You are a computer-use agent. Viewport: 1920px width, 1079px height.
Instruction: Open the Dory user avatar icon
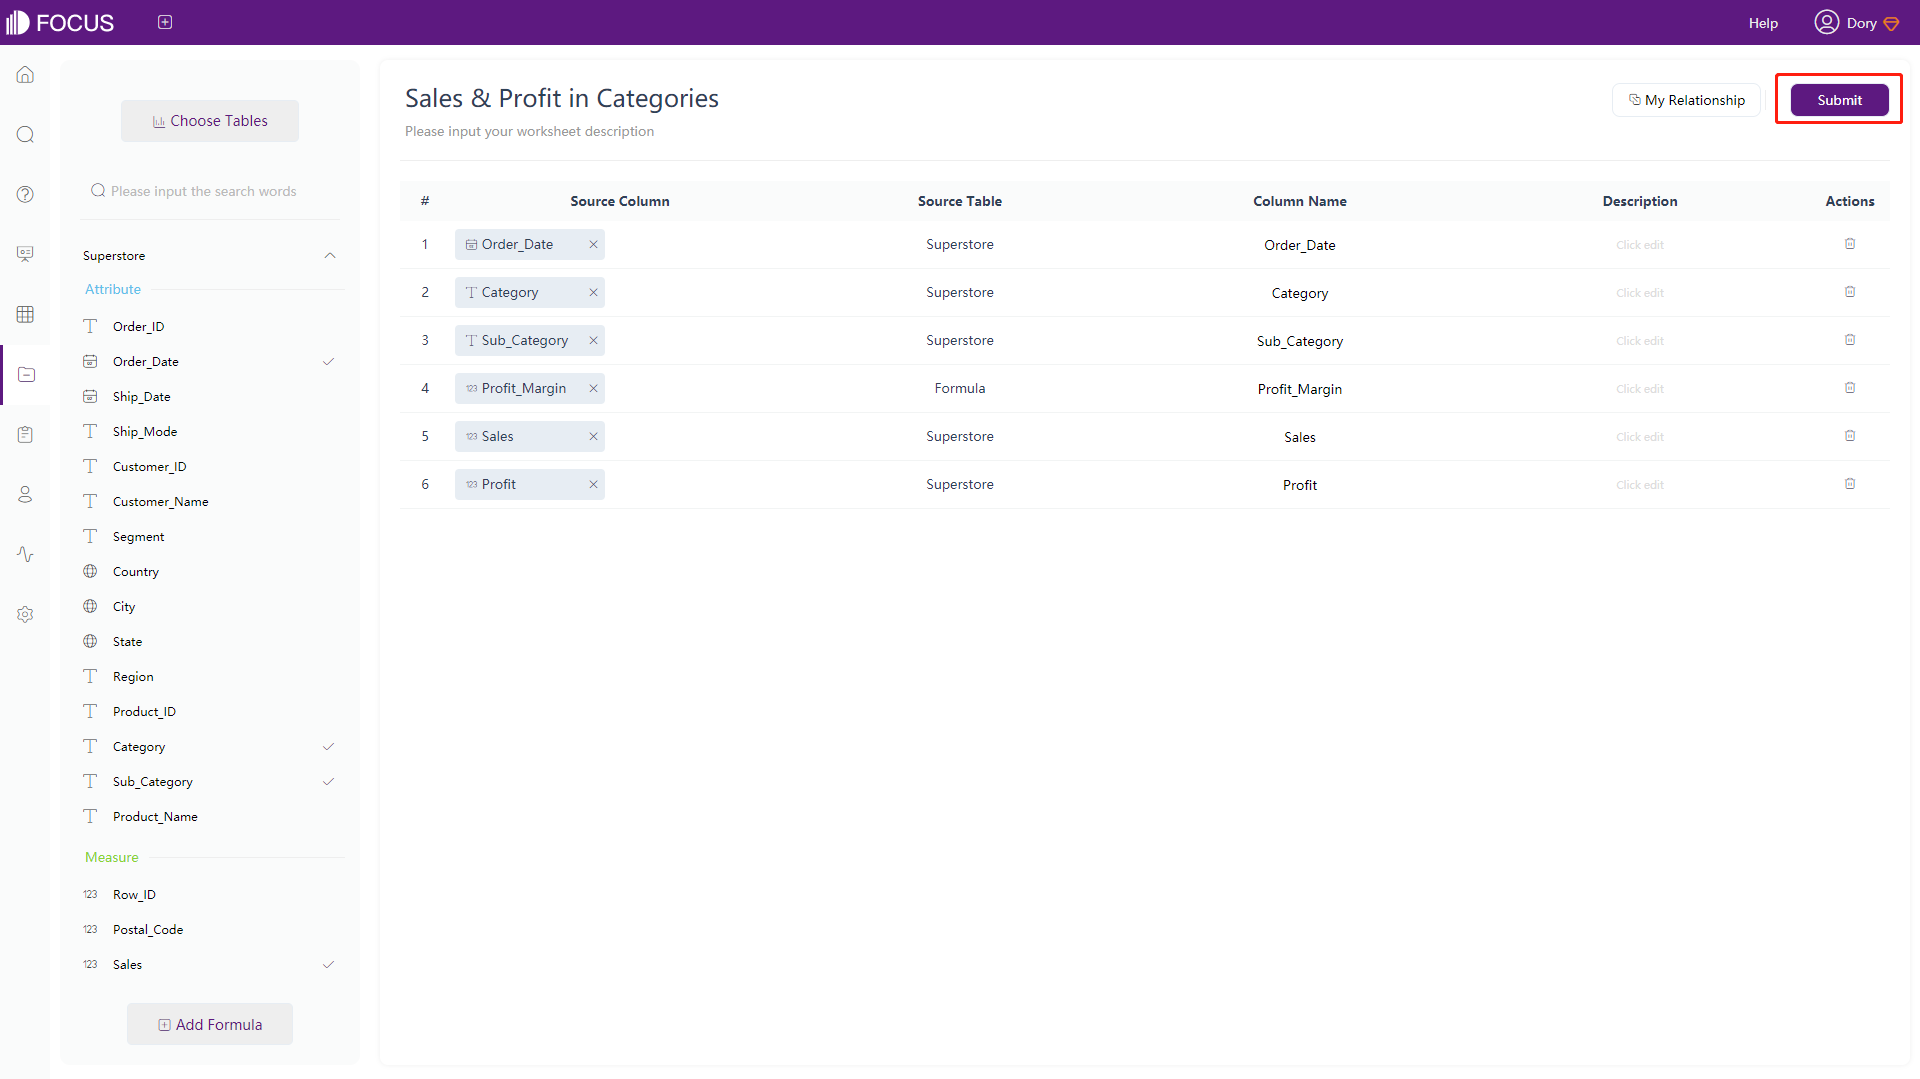click(x=1826, y=22)
